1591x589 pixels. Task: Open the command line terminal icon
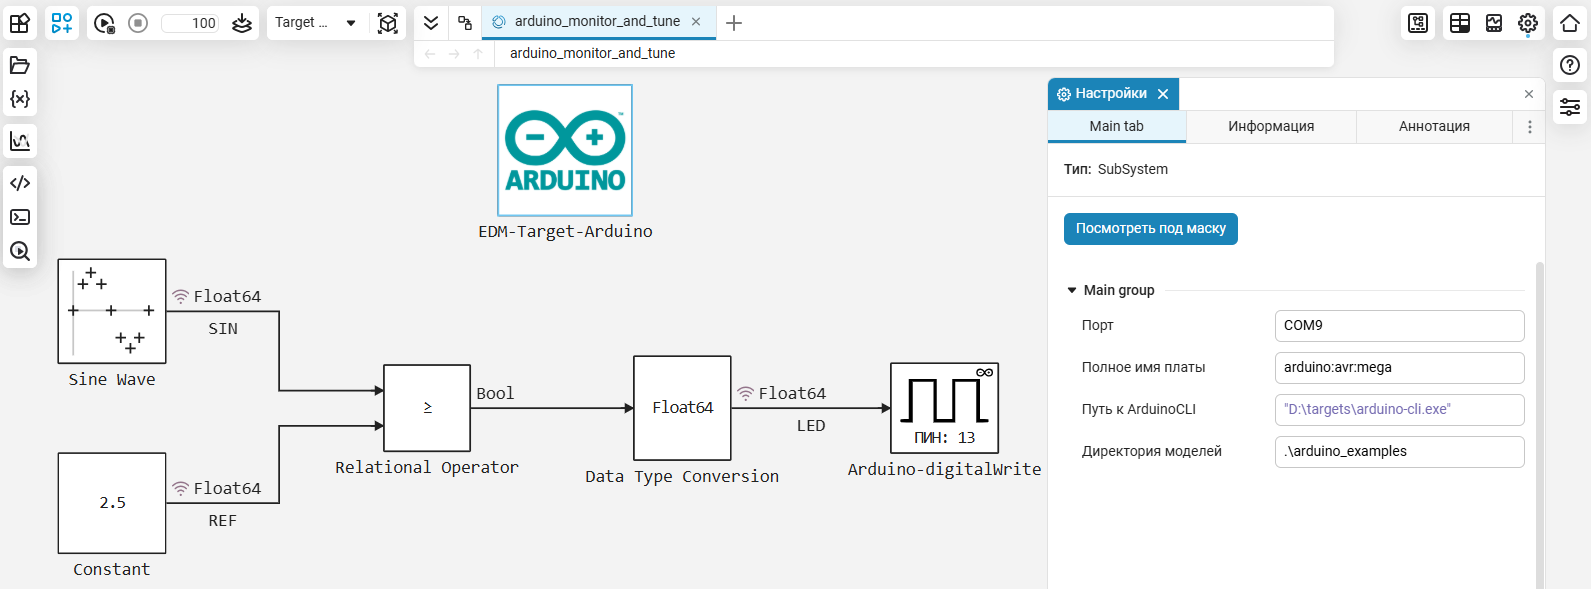click(x=20, y=217)
